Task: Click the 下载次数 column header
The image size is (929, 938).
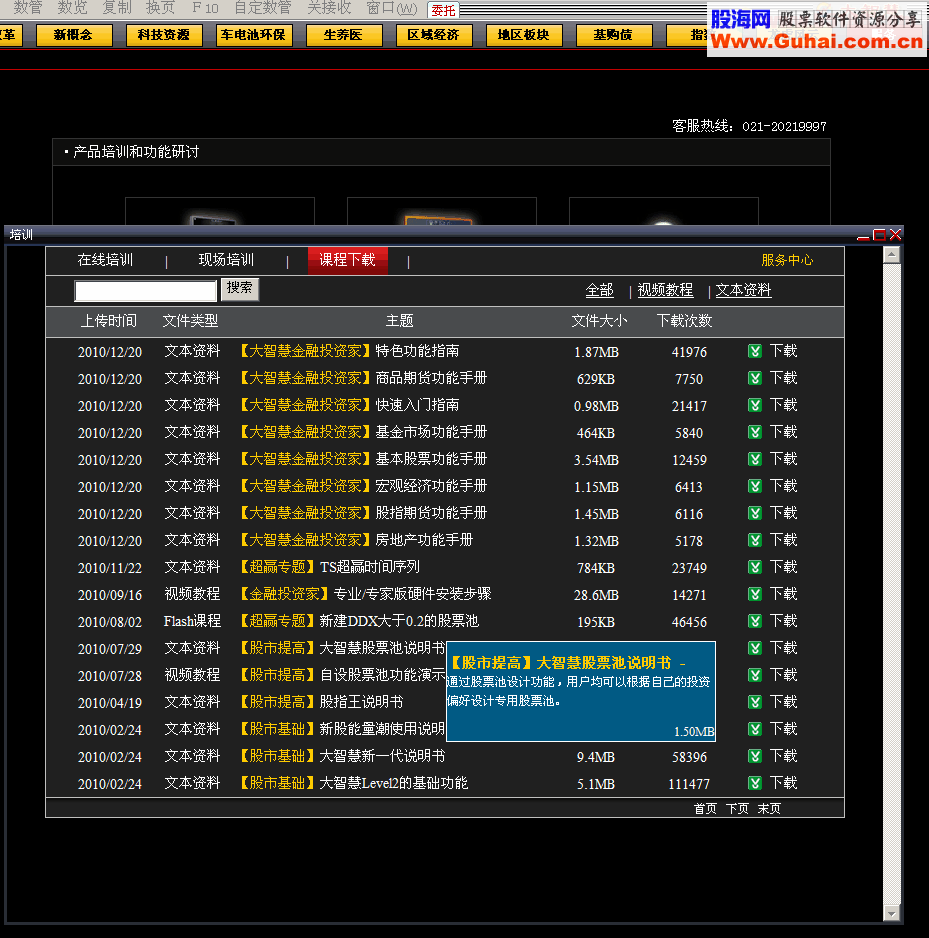Action: point(684,321)
